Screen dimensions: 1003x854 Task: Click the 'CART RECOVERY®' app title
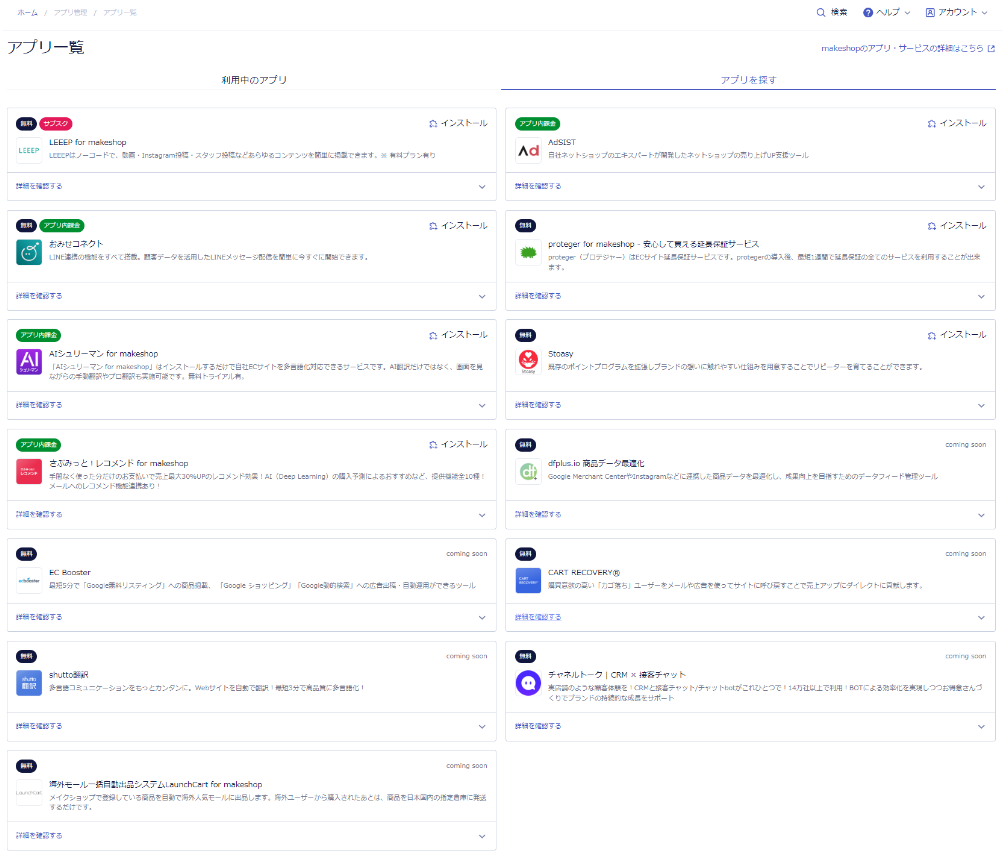(584, 573)
